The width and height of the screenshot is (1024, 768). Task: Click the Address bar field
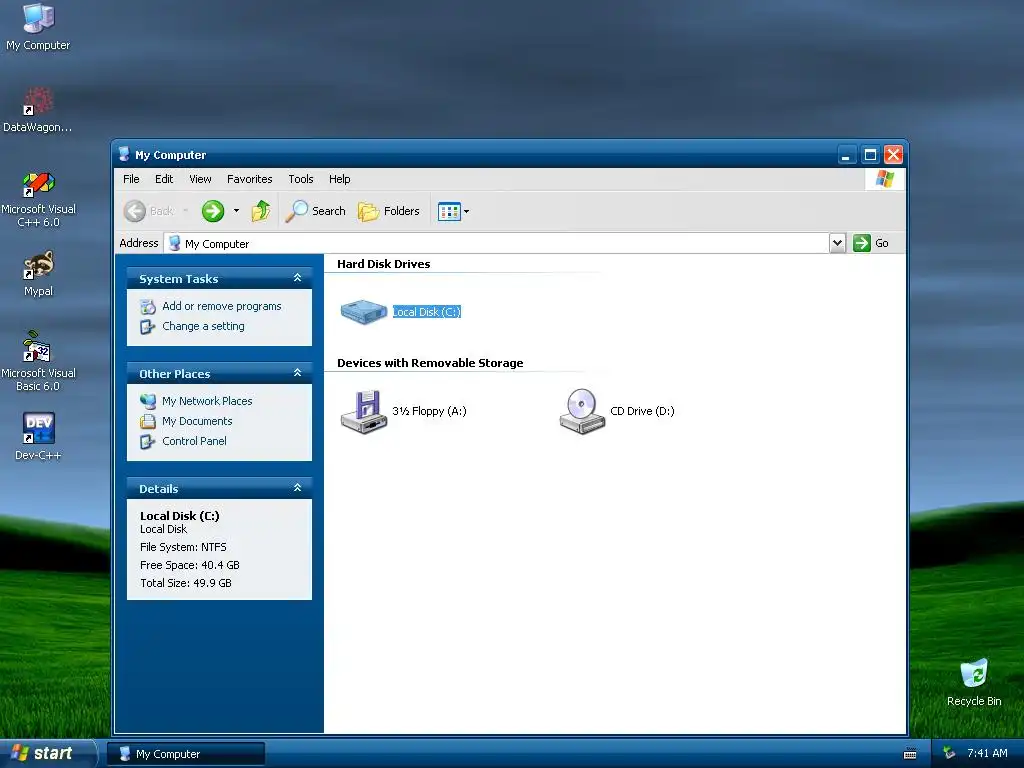(497, 244)
